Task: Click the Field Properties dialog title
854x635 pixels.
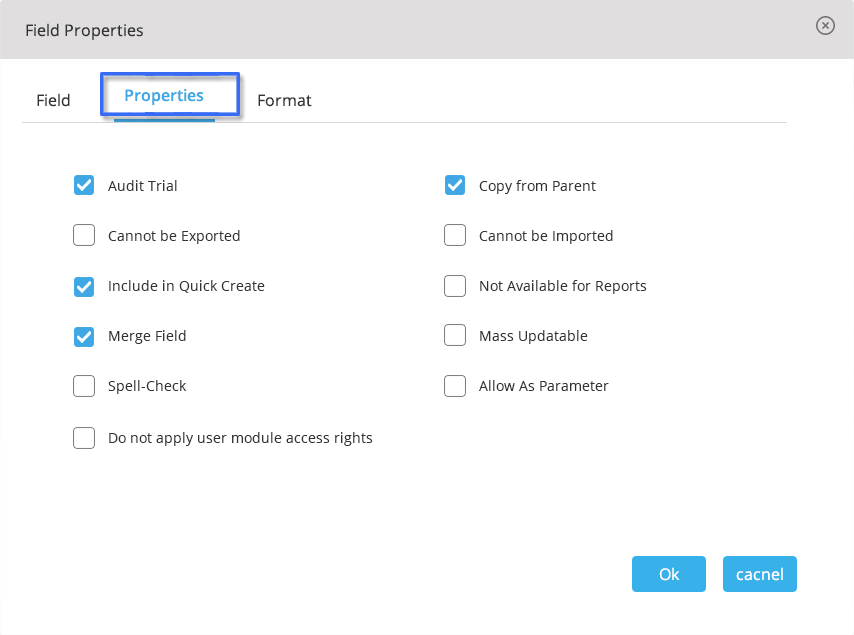Action: point(84,30)
